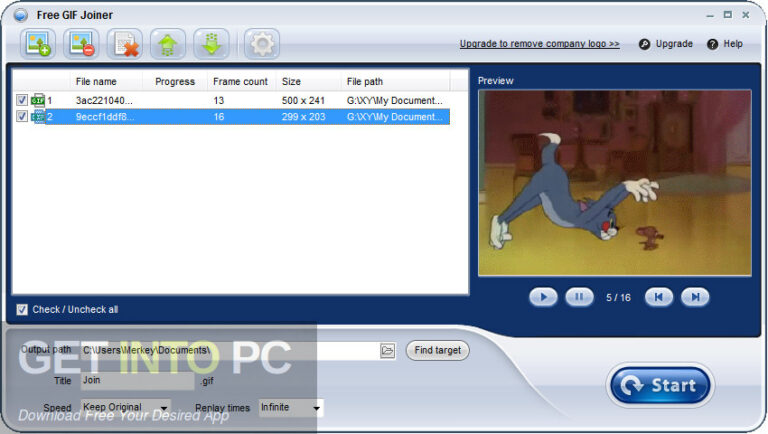Viewport: 768px width, 434px height.
Task: Minimize the Free GIF Joiner window
Action: pos(710,16)
